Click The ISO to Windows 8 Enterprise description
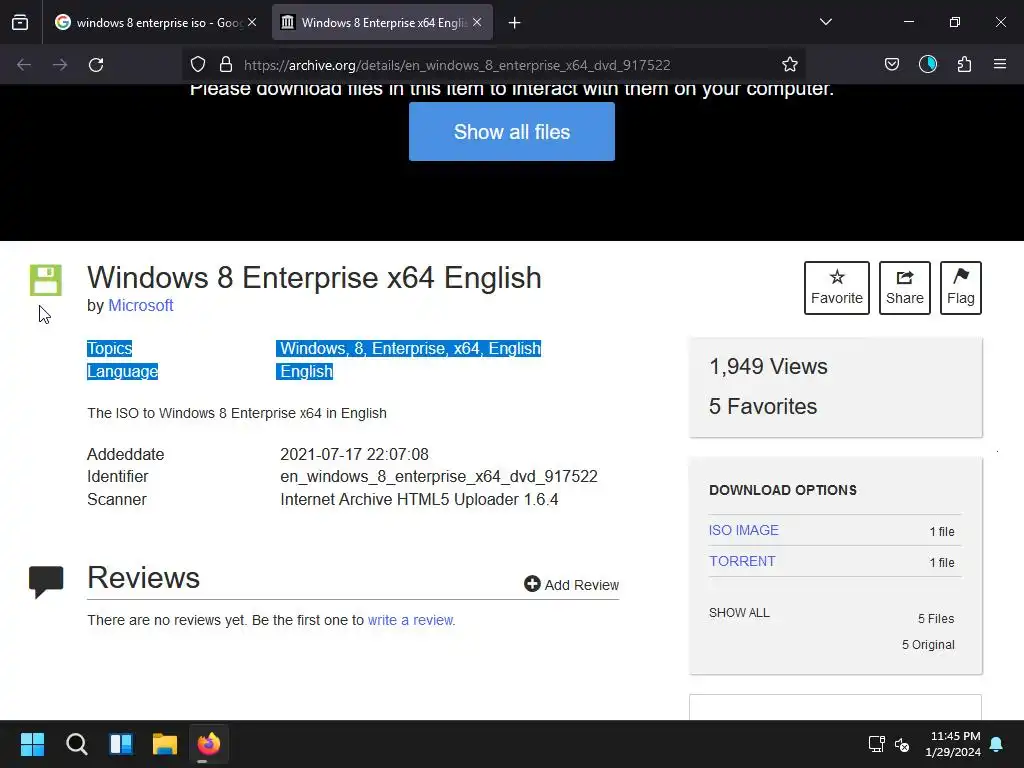1024x768 pixels. point(237,413)
